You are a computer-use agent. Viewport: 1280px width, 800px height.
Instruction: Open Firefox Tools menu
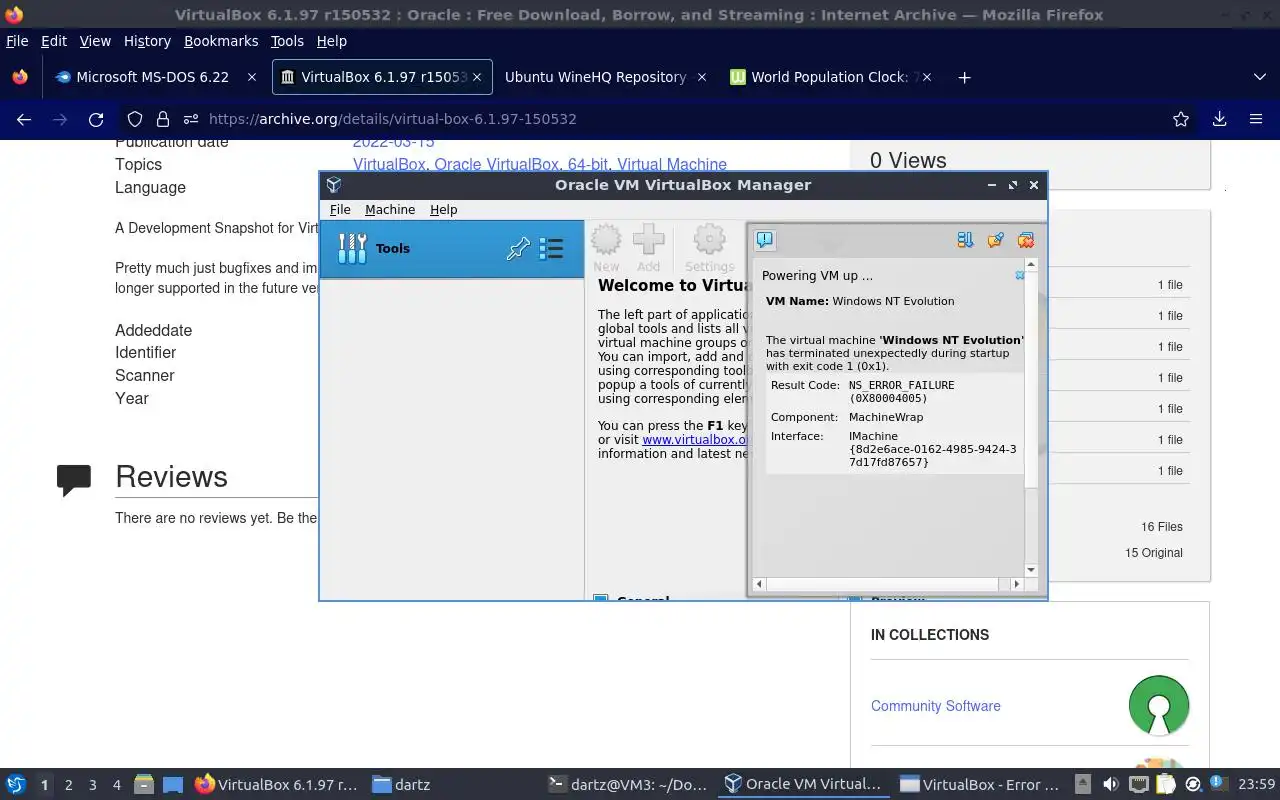pyautogui.click(x=287, y=41)
